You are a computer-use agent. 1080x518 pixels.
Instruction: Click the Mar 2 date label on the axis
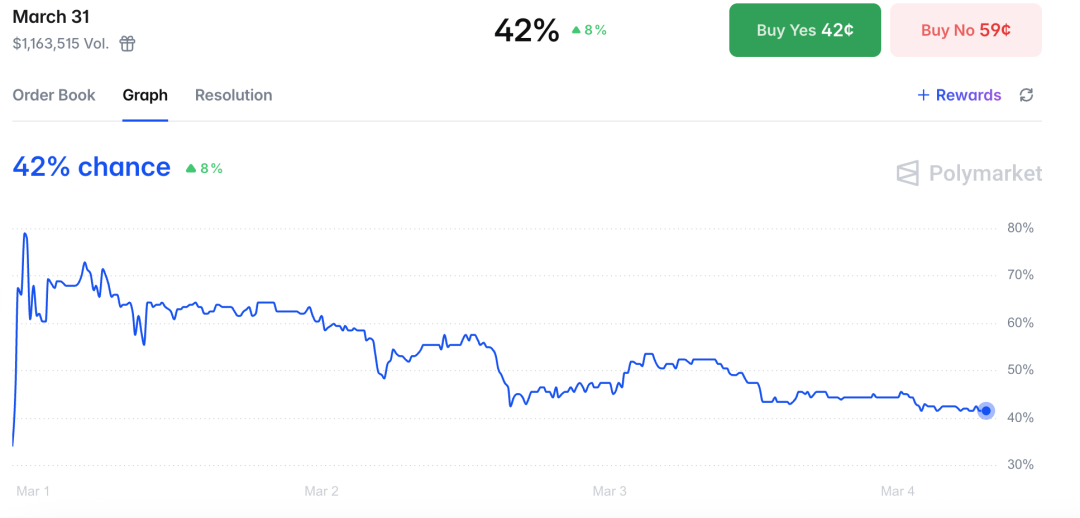tap(321, 491)
